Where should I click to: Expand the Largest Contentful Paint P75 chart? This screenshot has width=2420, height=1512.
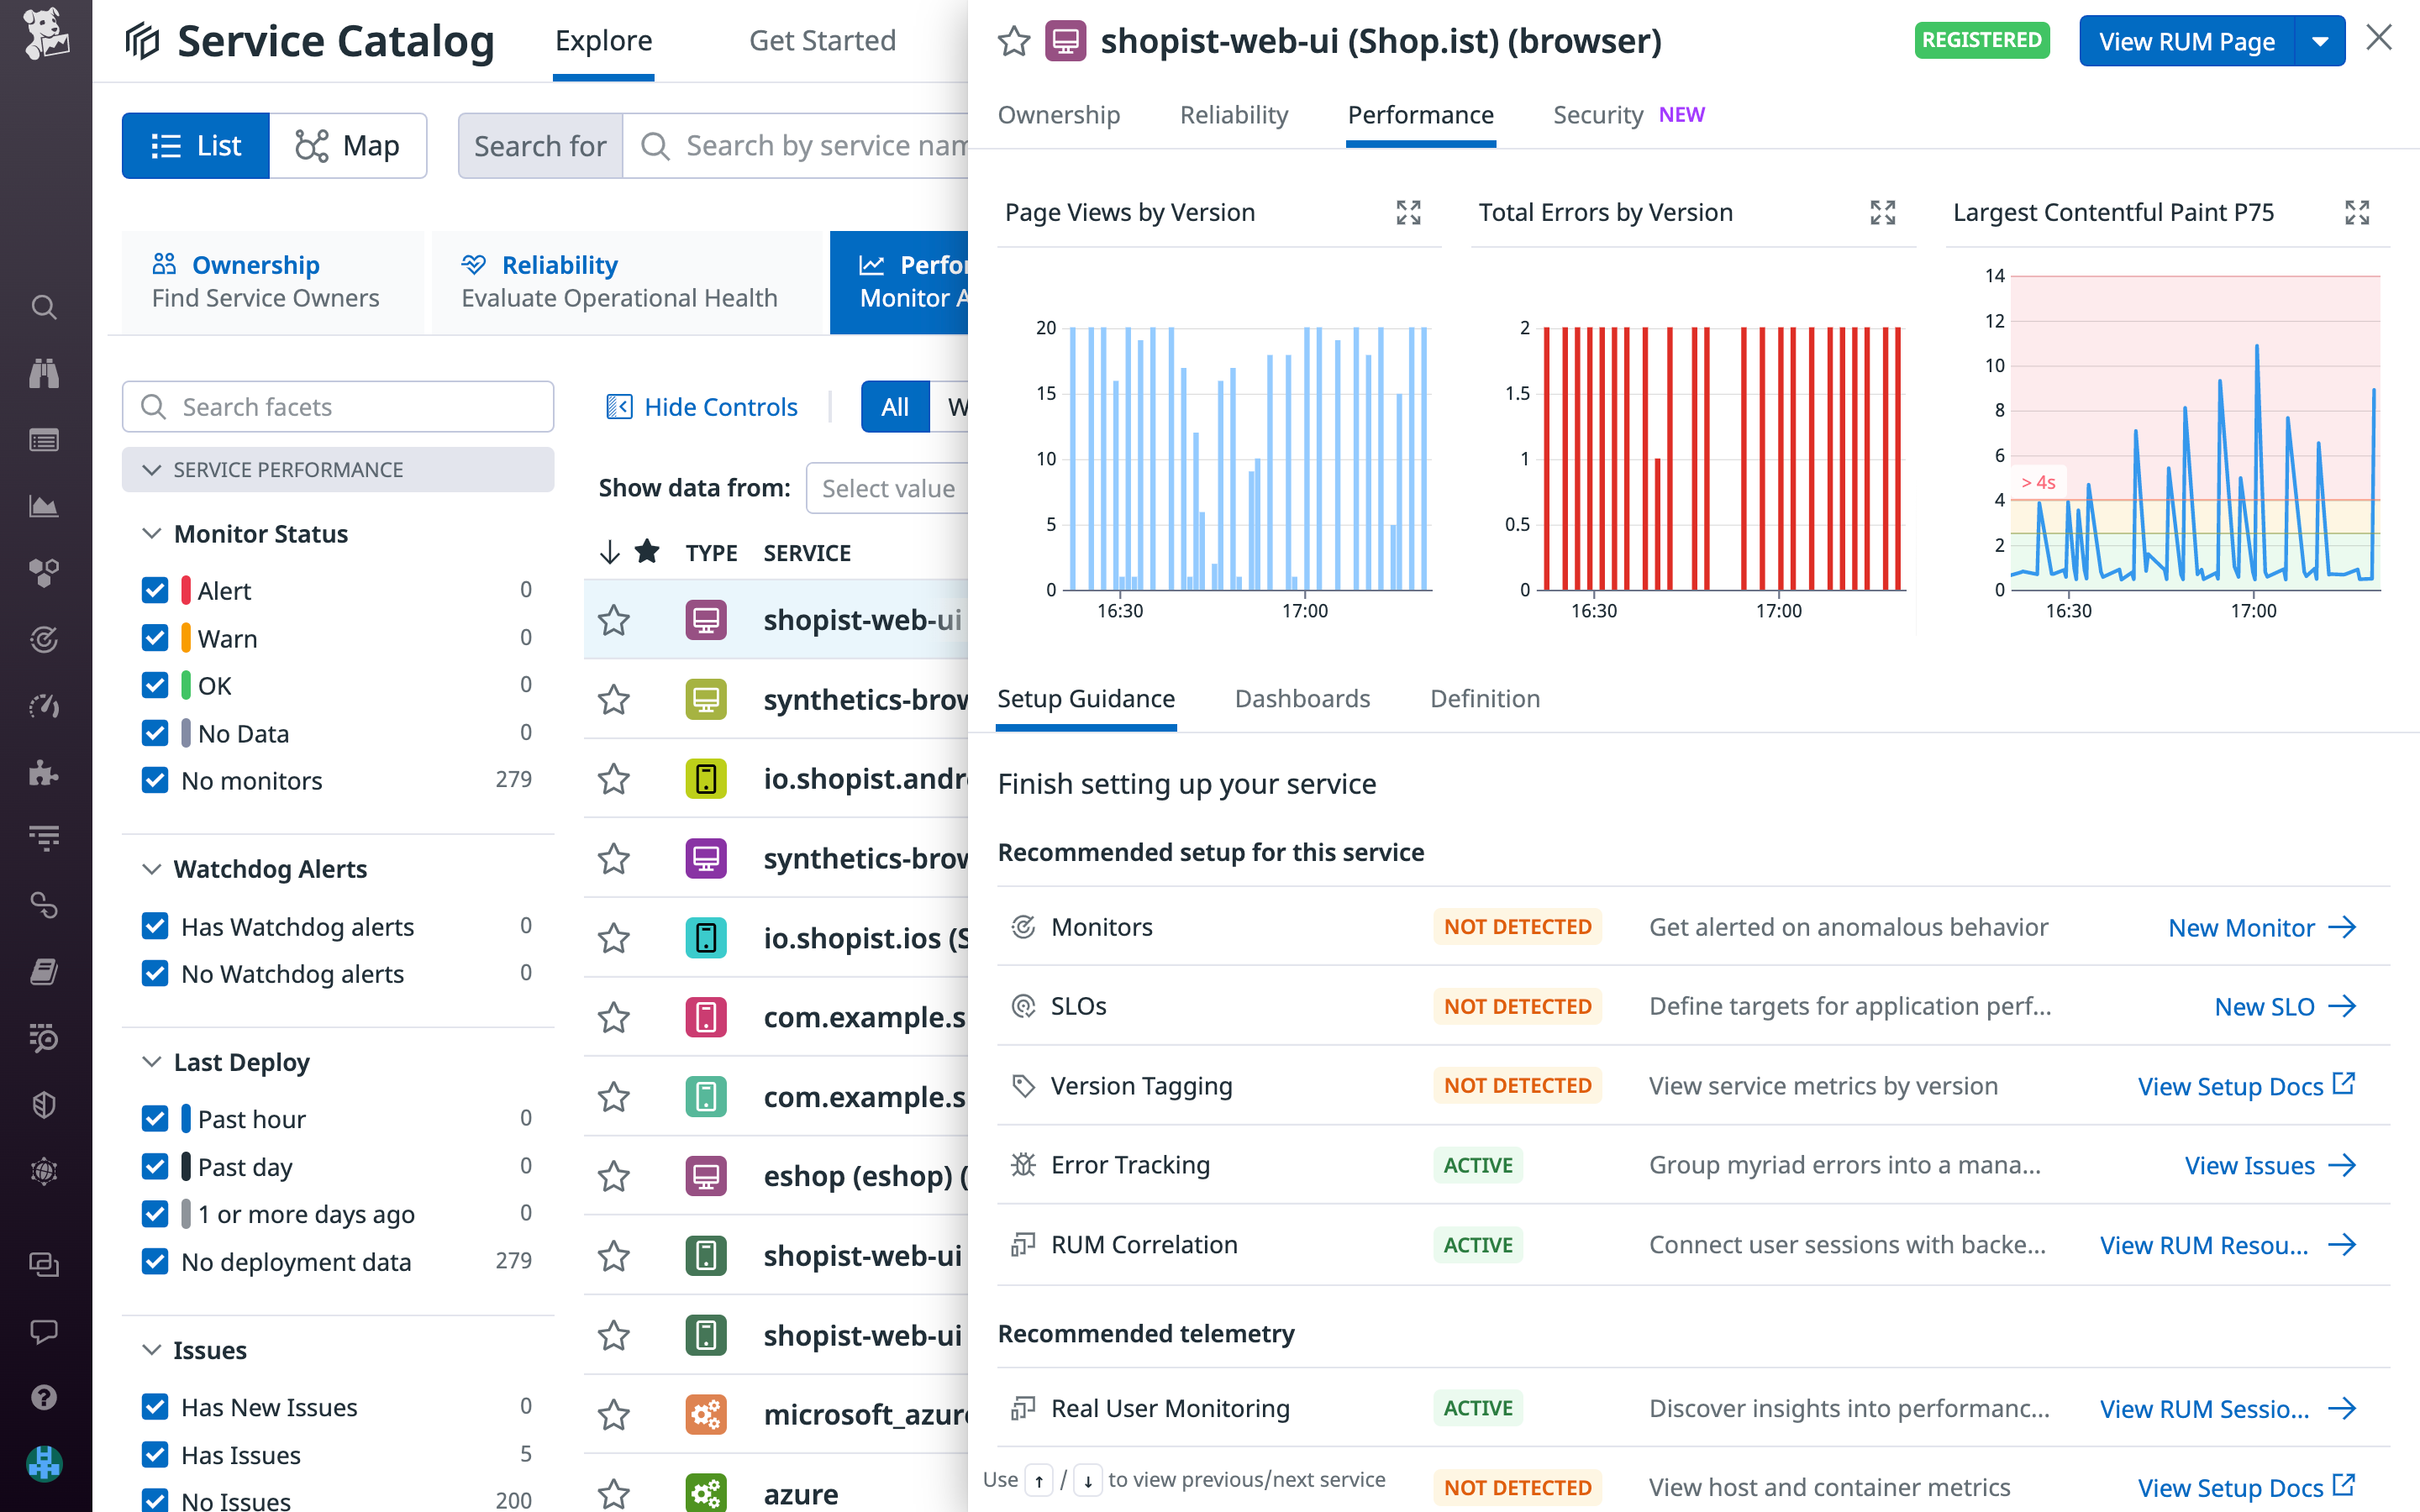[2357, 212]
